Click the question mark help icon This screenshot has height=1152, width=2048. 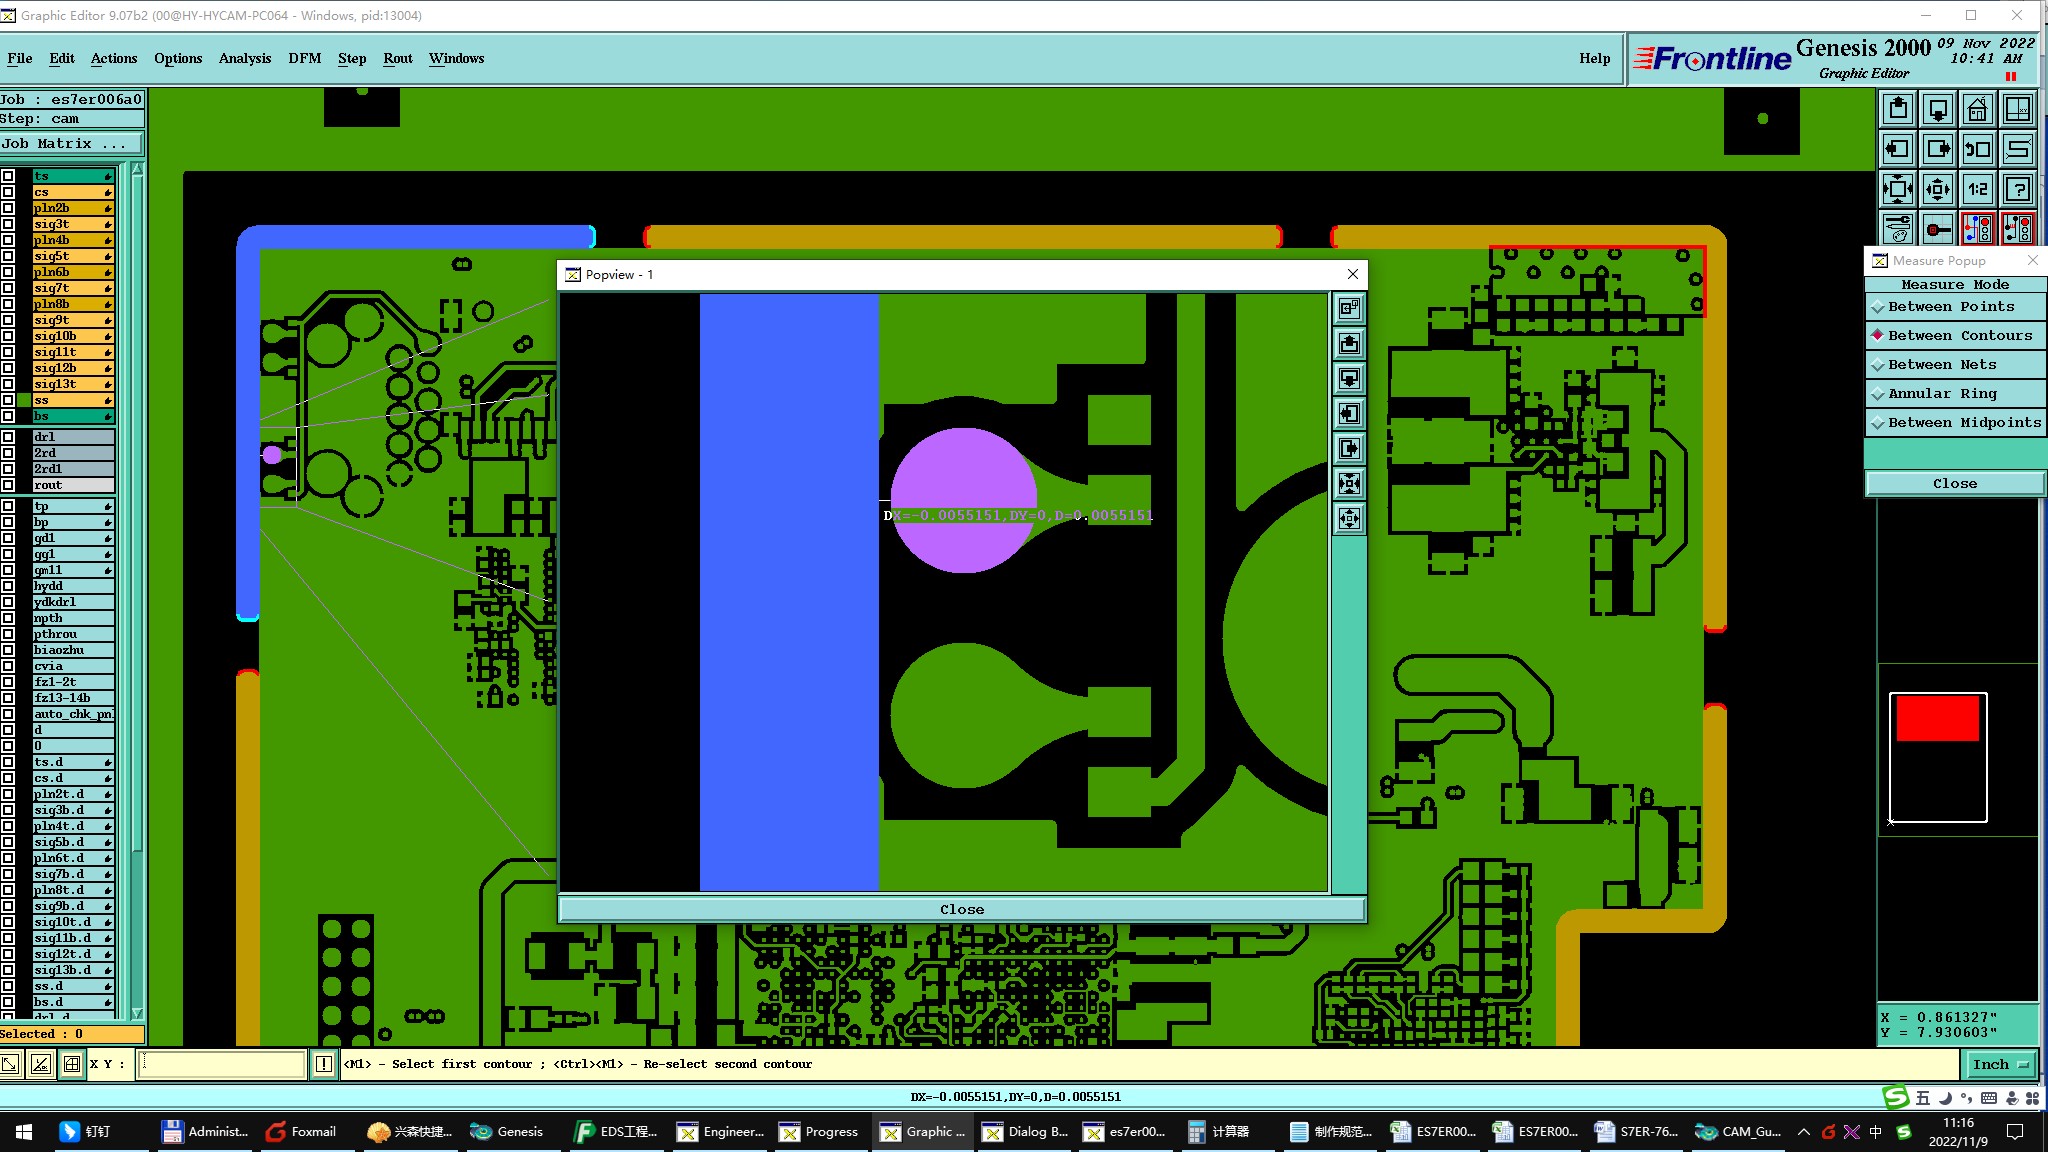click(2018, 189)
